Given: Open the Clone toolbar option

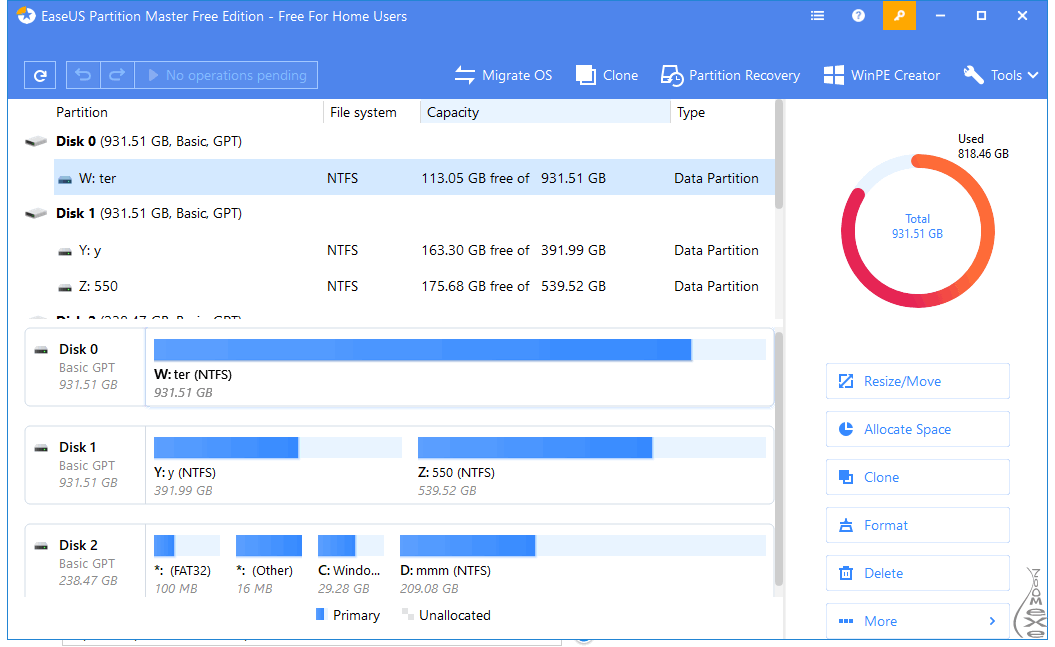Looking at the screenshot, I should tap(607, 75).
